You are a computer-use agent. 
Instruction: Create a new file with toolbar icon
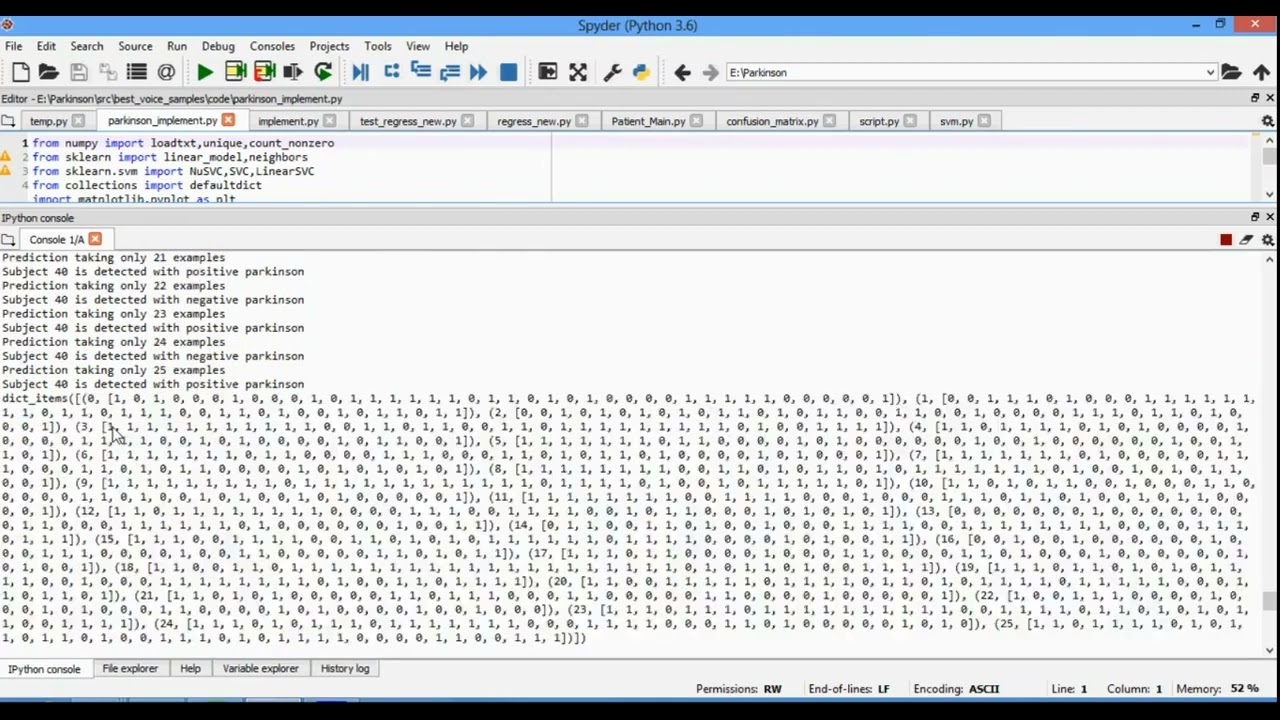(x=20, y=72)
